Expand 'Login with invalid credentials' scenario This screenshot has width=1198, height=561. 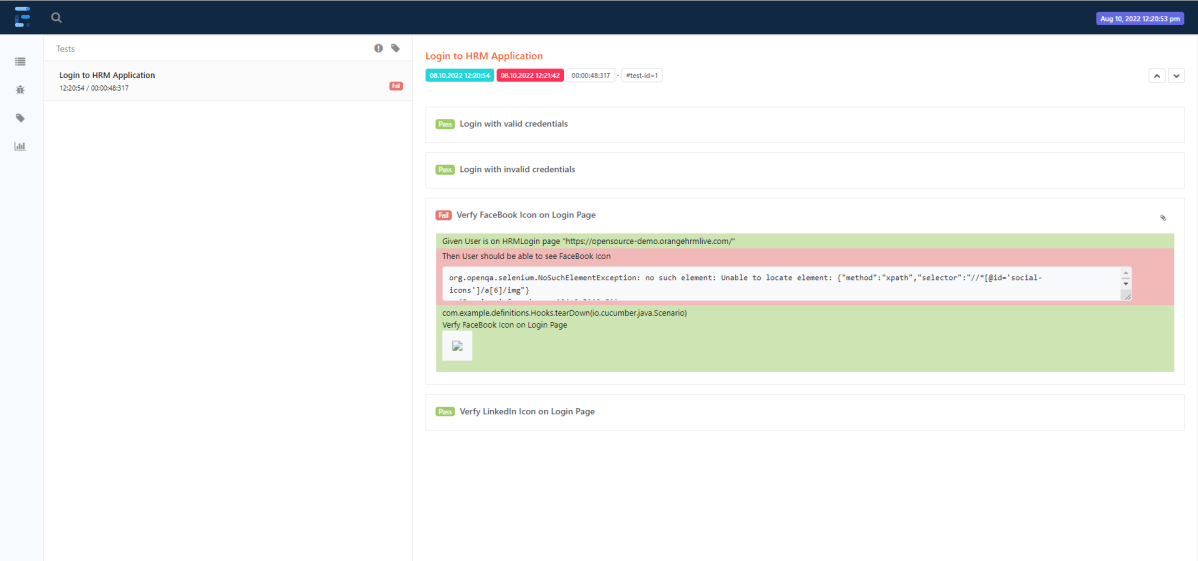coord(517,170)
